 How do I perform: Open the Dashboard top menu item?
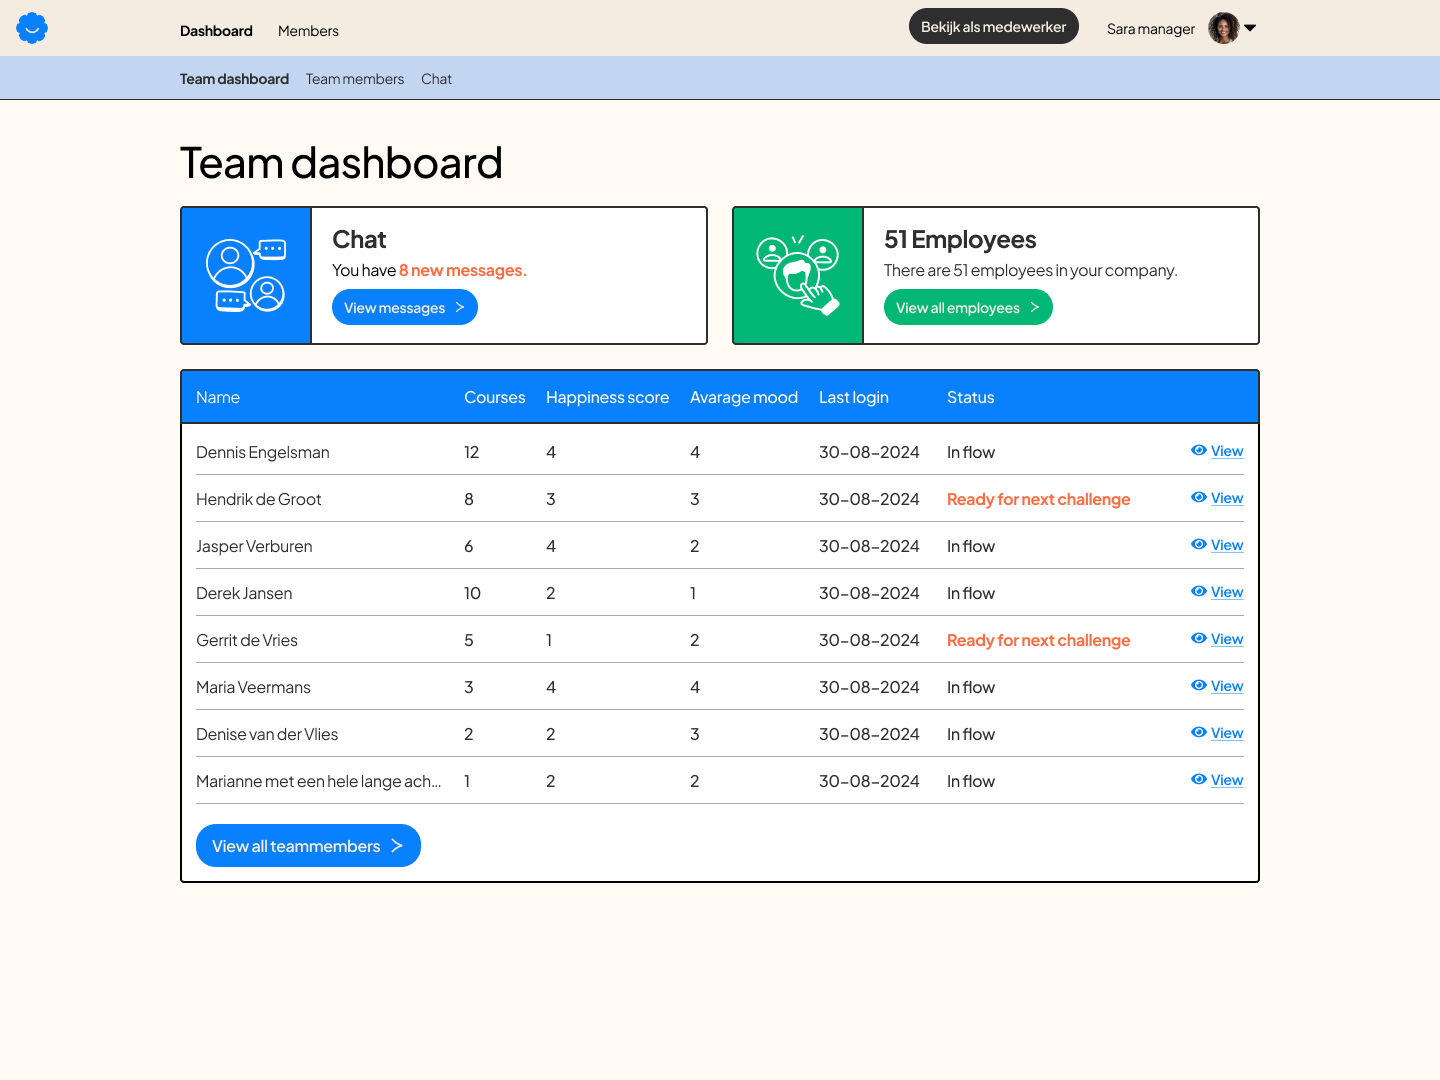point(216,31)
